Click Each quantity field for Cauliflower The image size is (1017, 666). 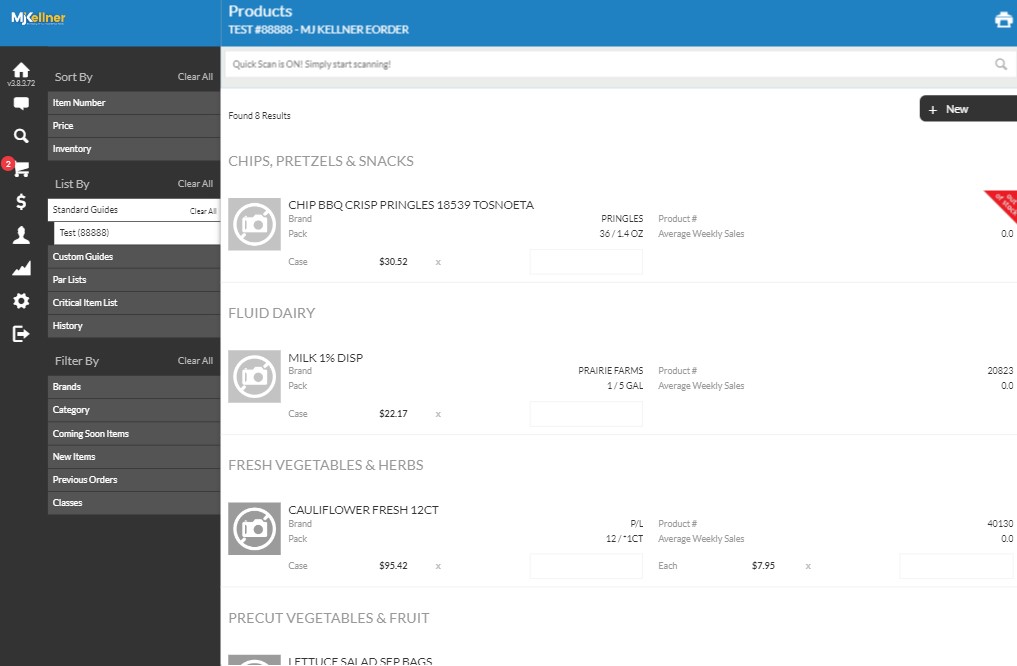coord(956,565)
